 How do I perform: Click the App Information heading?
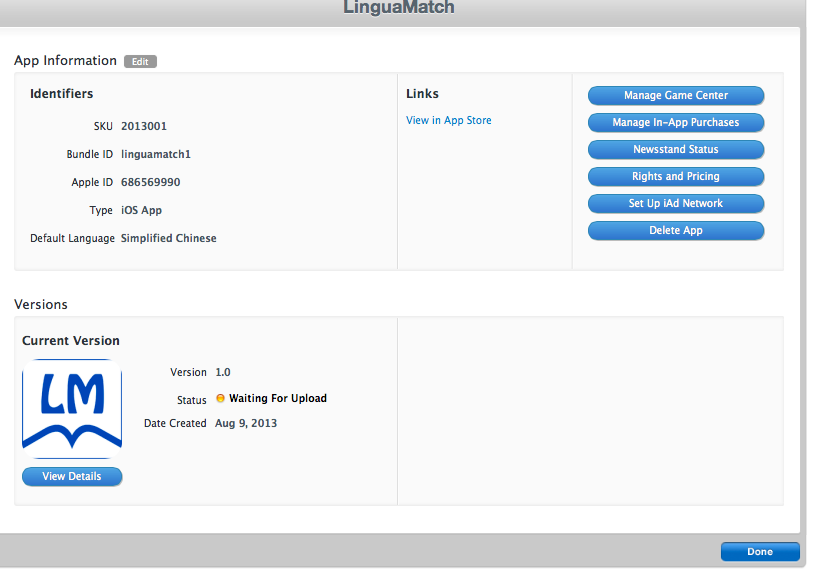pos(65,61)
